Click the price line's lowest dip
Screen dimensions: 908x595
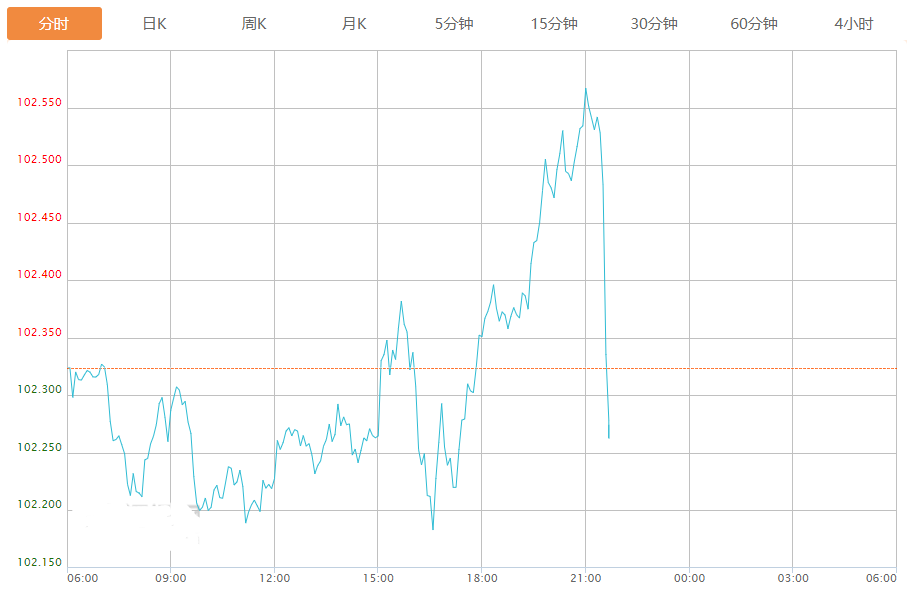coord(433,528)
